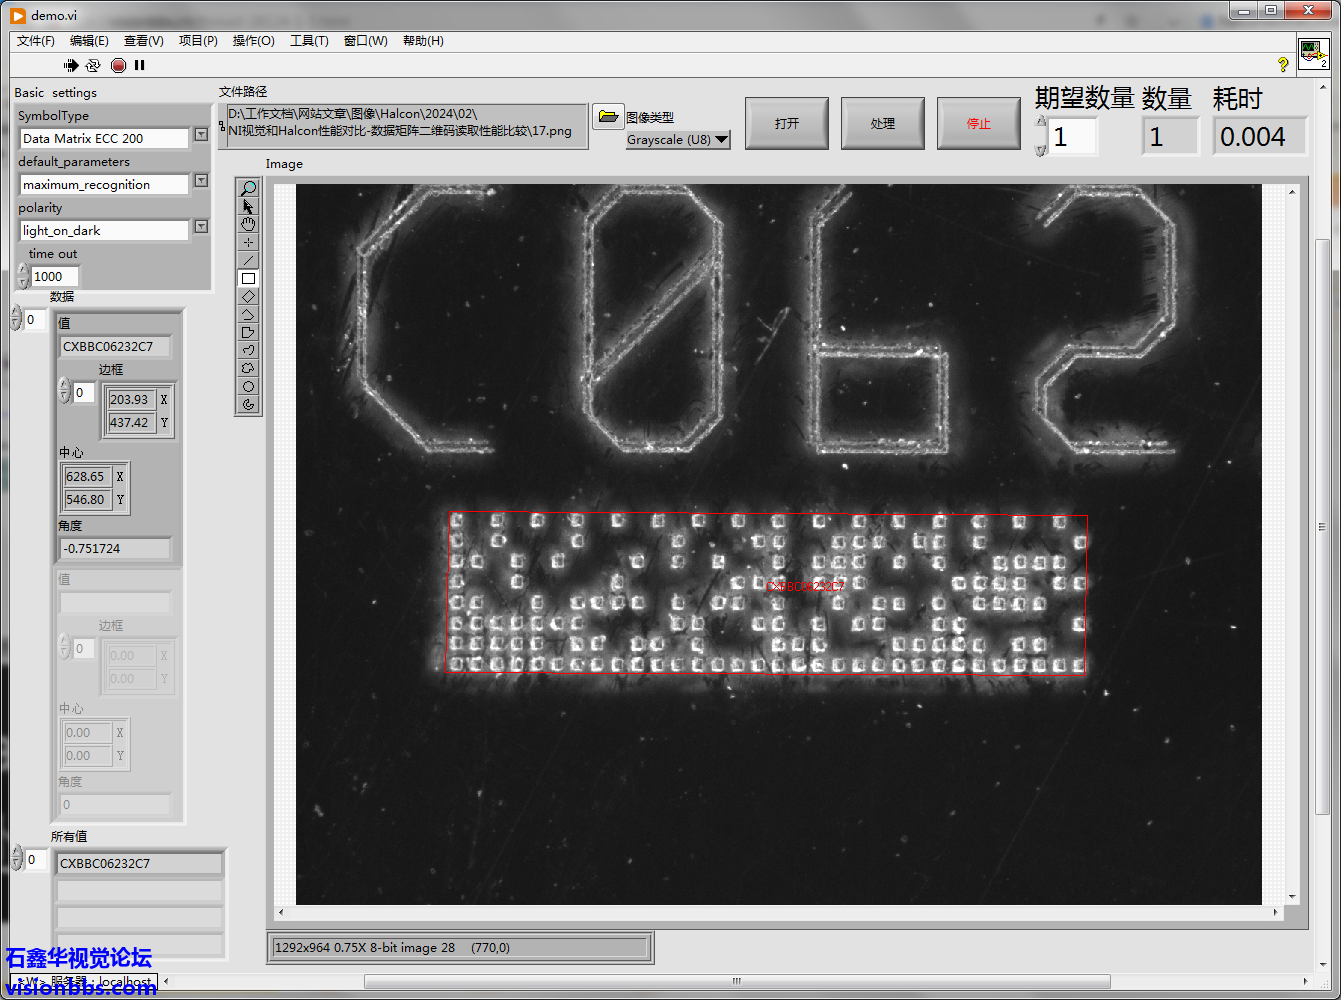The width and height of the screenshot is (1341, 1000).
Task: Select the Selection arrow tool
Action: (x=248, y=206)
